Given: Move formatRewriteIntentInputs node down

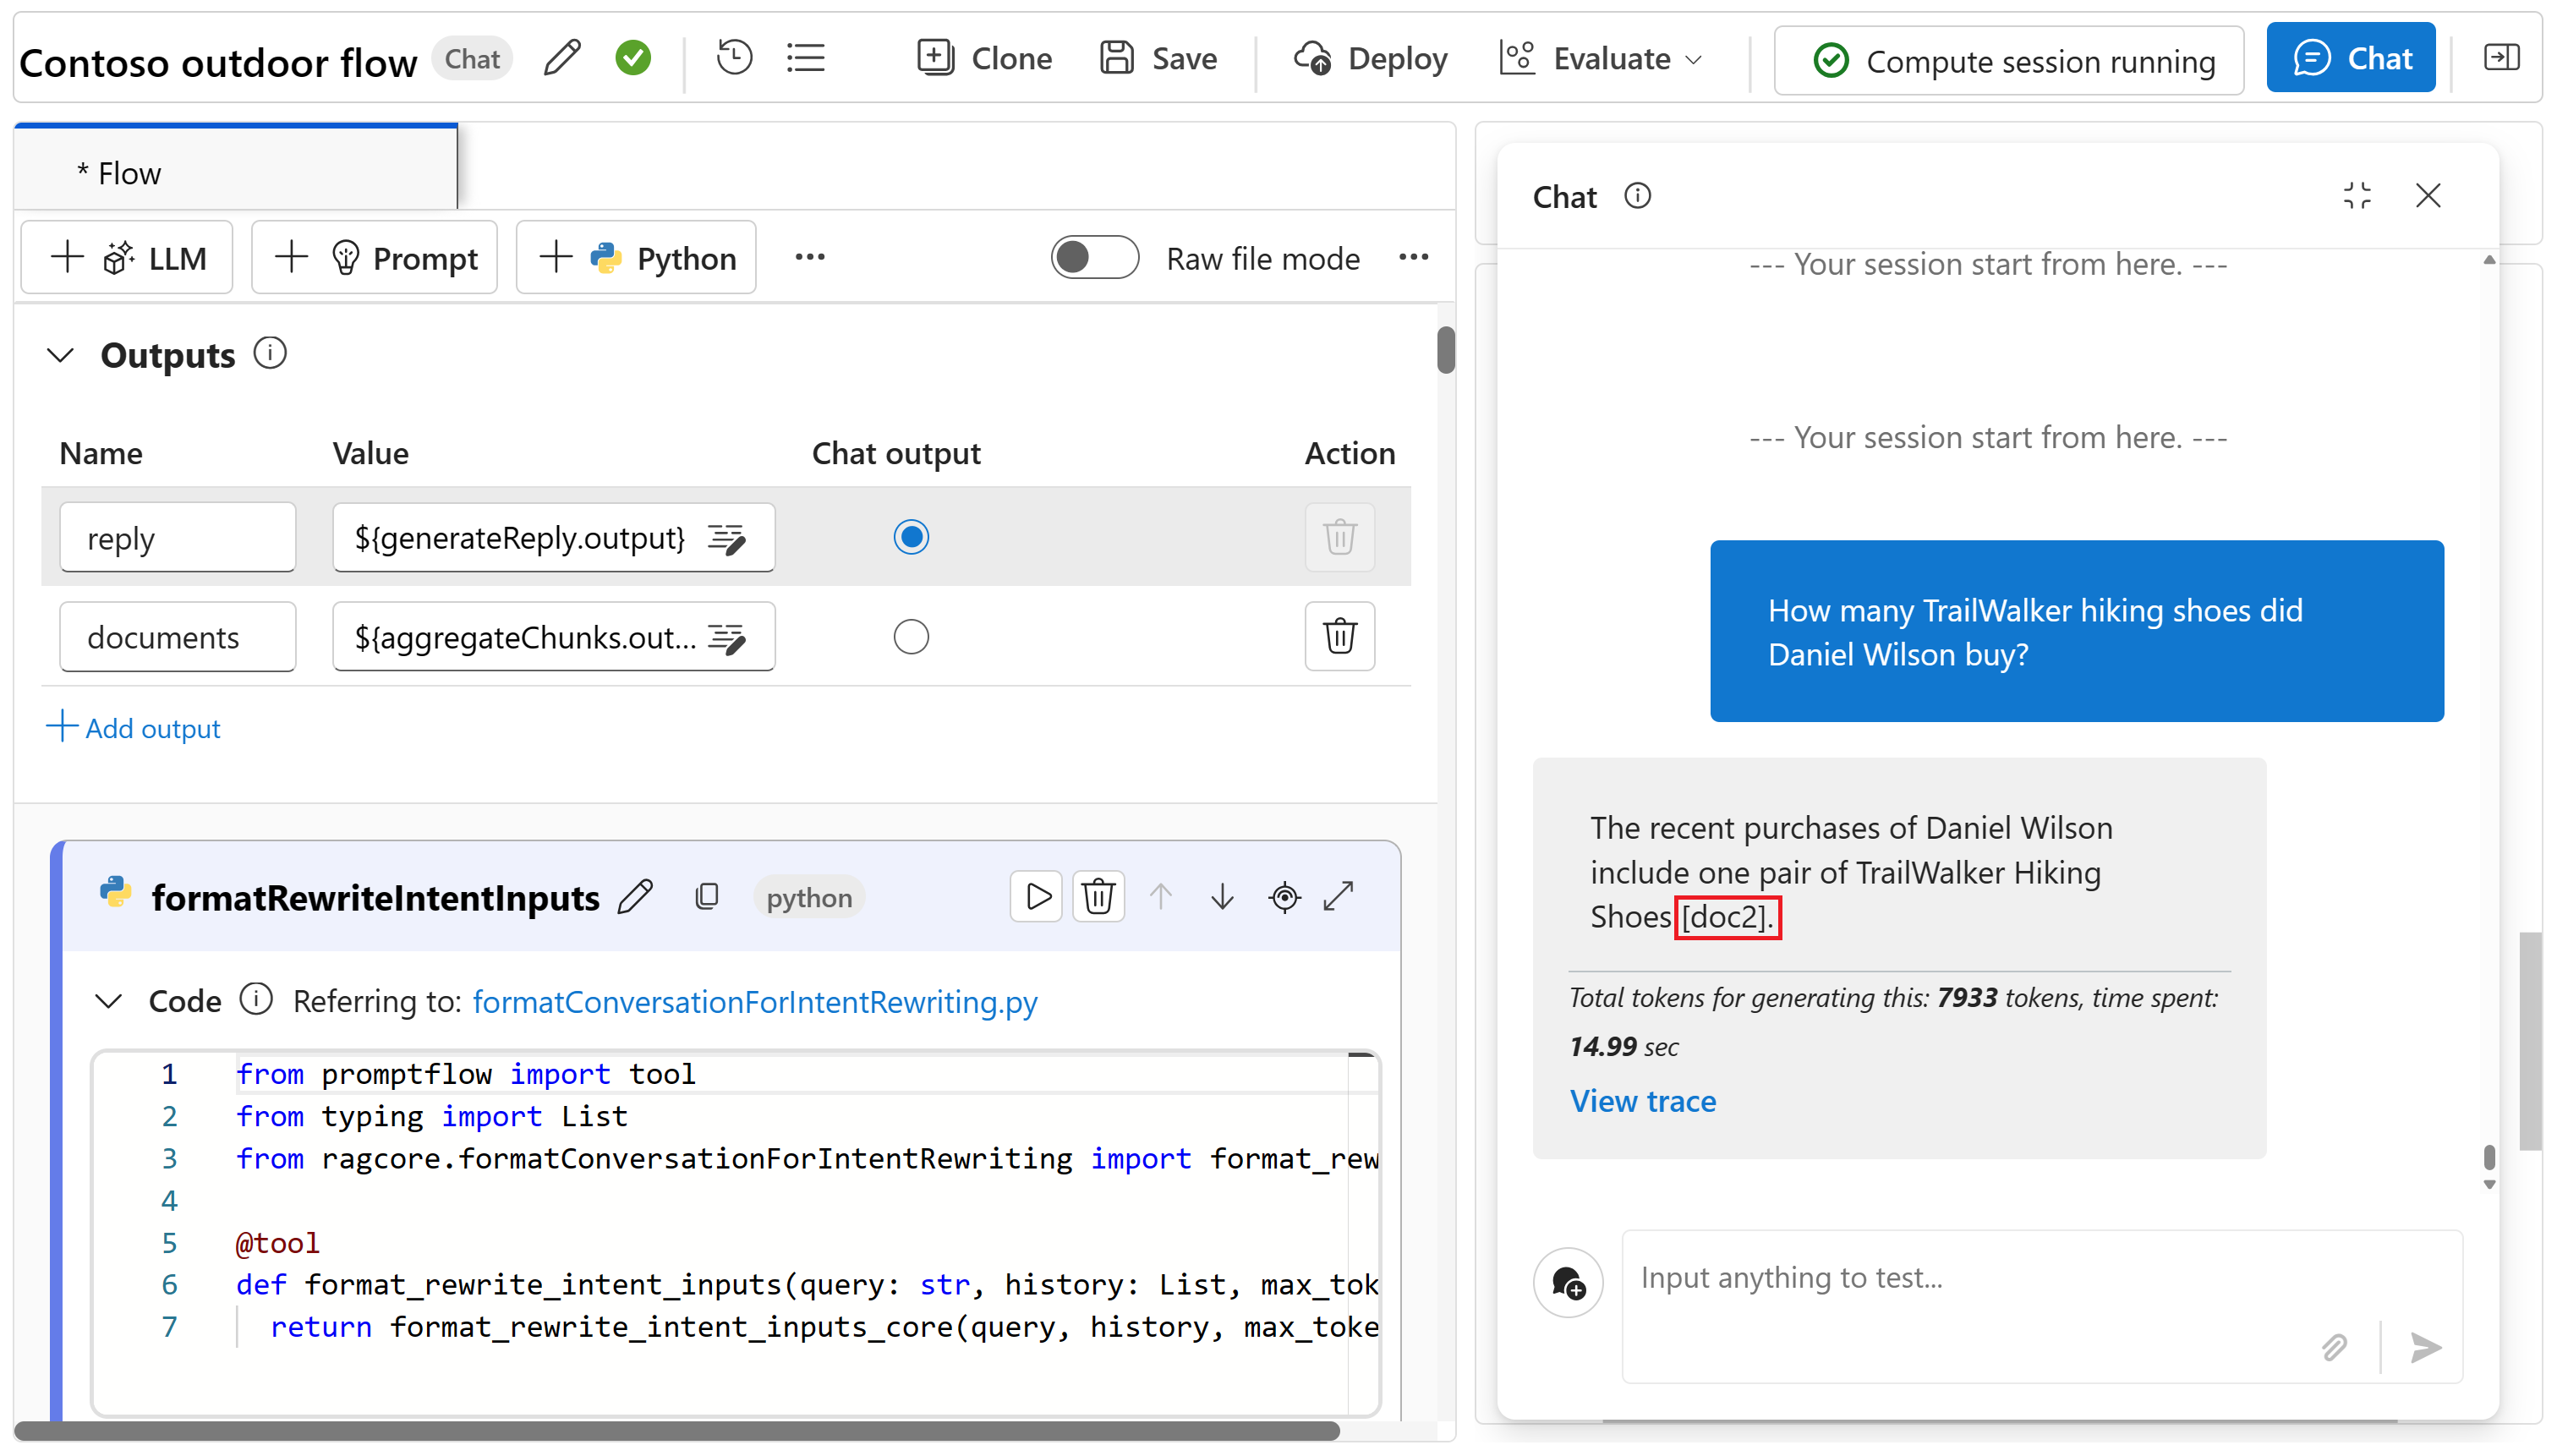Looking at the screenshot, I should pos(1222,896).
